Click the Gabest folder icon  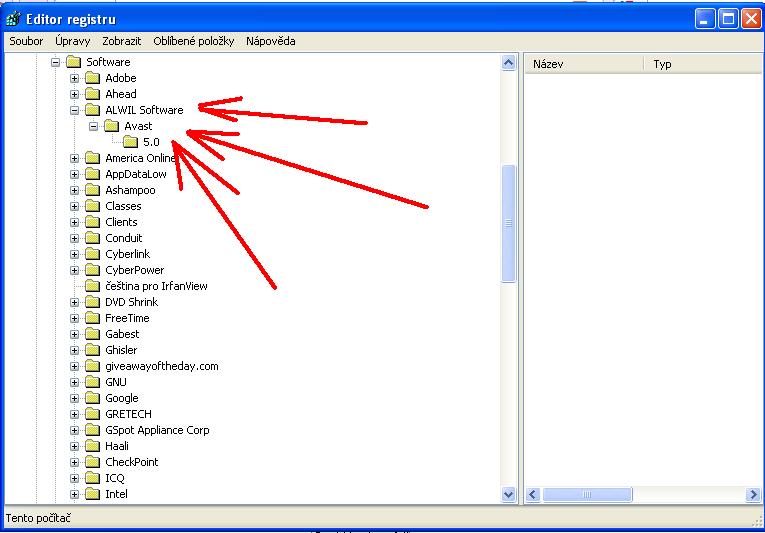point(92,334)
